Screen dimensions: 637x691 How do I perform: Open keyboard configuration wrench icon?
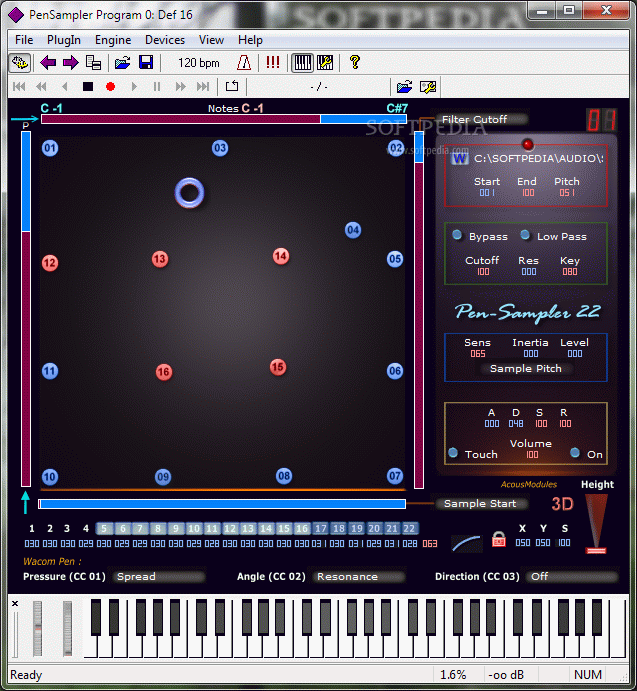coord(325,63)
